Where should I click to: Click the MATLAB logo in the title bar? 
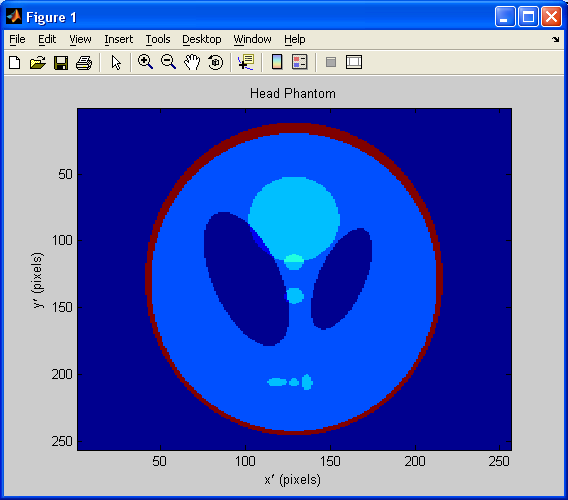[14, 17]
